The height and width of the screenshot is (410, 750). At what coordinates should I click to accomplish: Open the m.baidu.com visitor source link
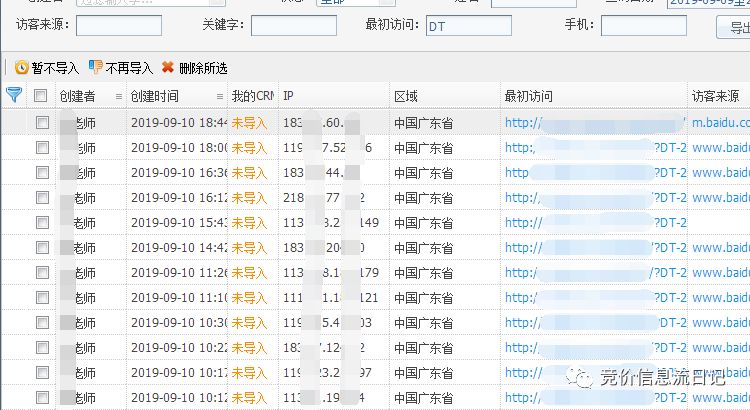tap(721, 123)
